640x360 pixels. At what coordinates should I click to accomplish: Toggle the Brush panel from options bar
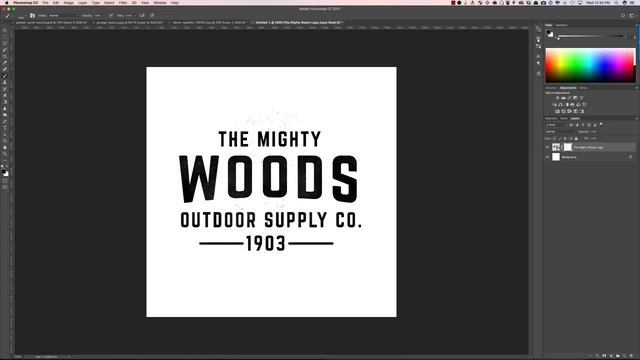tap(32, 16)
